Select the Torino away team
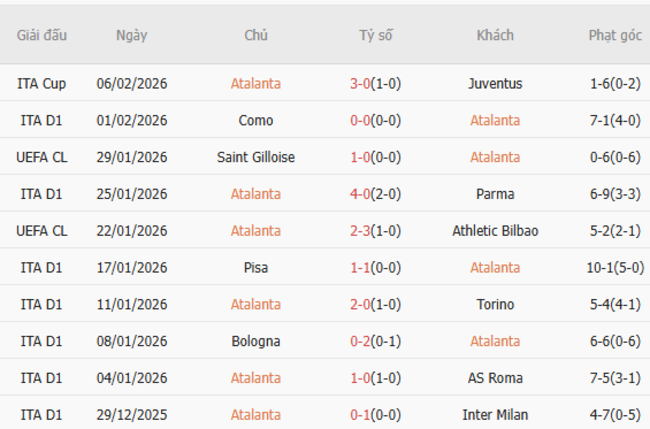This screenshot has width=650, height=429. (494, 304)
